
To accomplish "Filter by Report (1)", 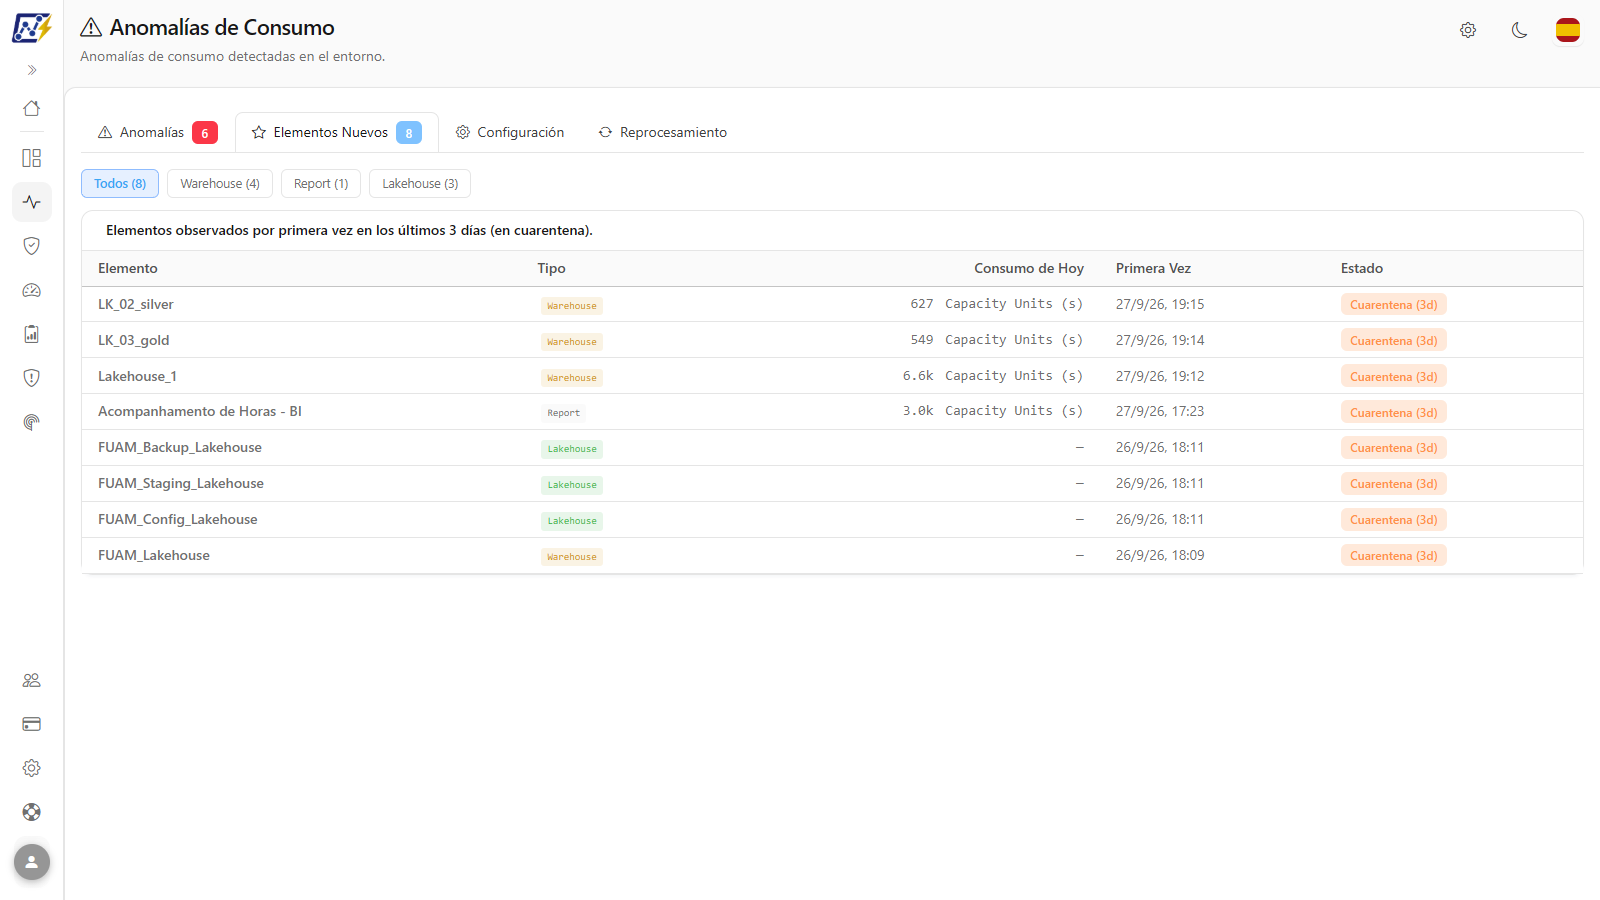I will 321,184.
